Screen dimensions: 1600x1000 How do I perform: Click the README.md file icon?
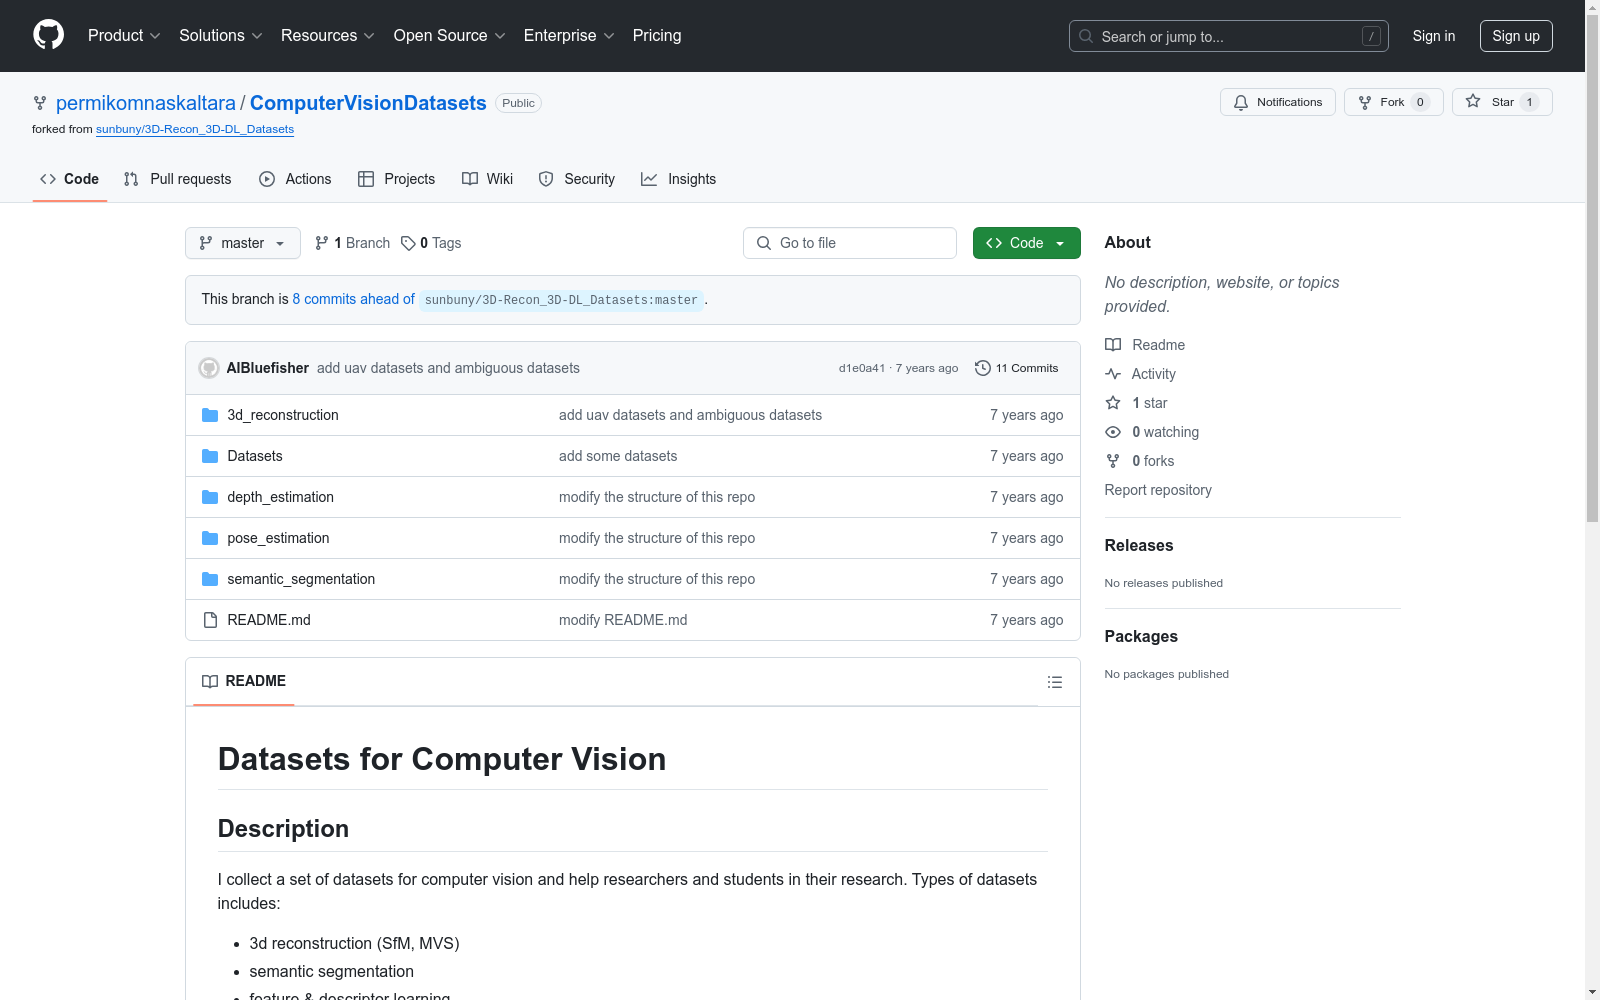210,620
